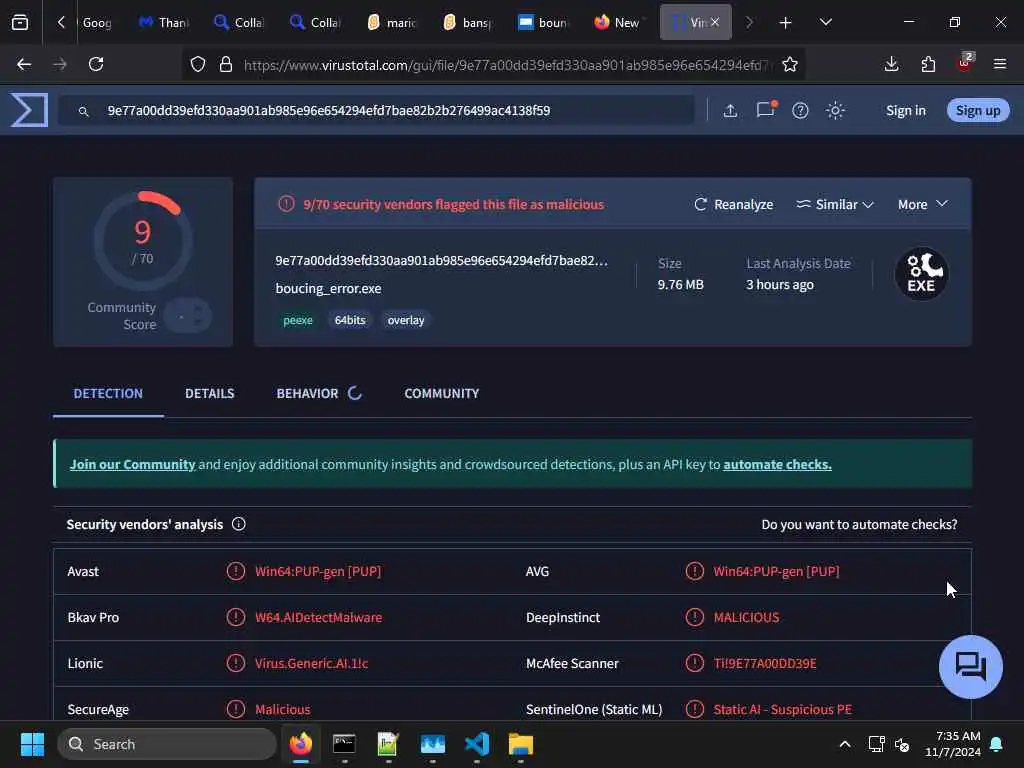Click the DeepInstinct alert icon
1024x768 pixels.
[695, 617]
